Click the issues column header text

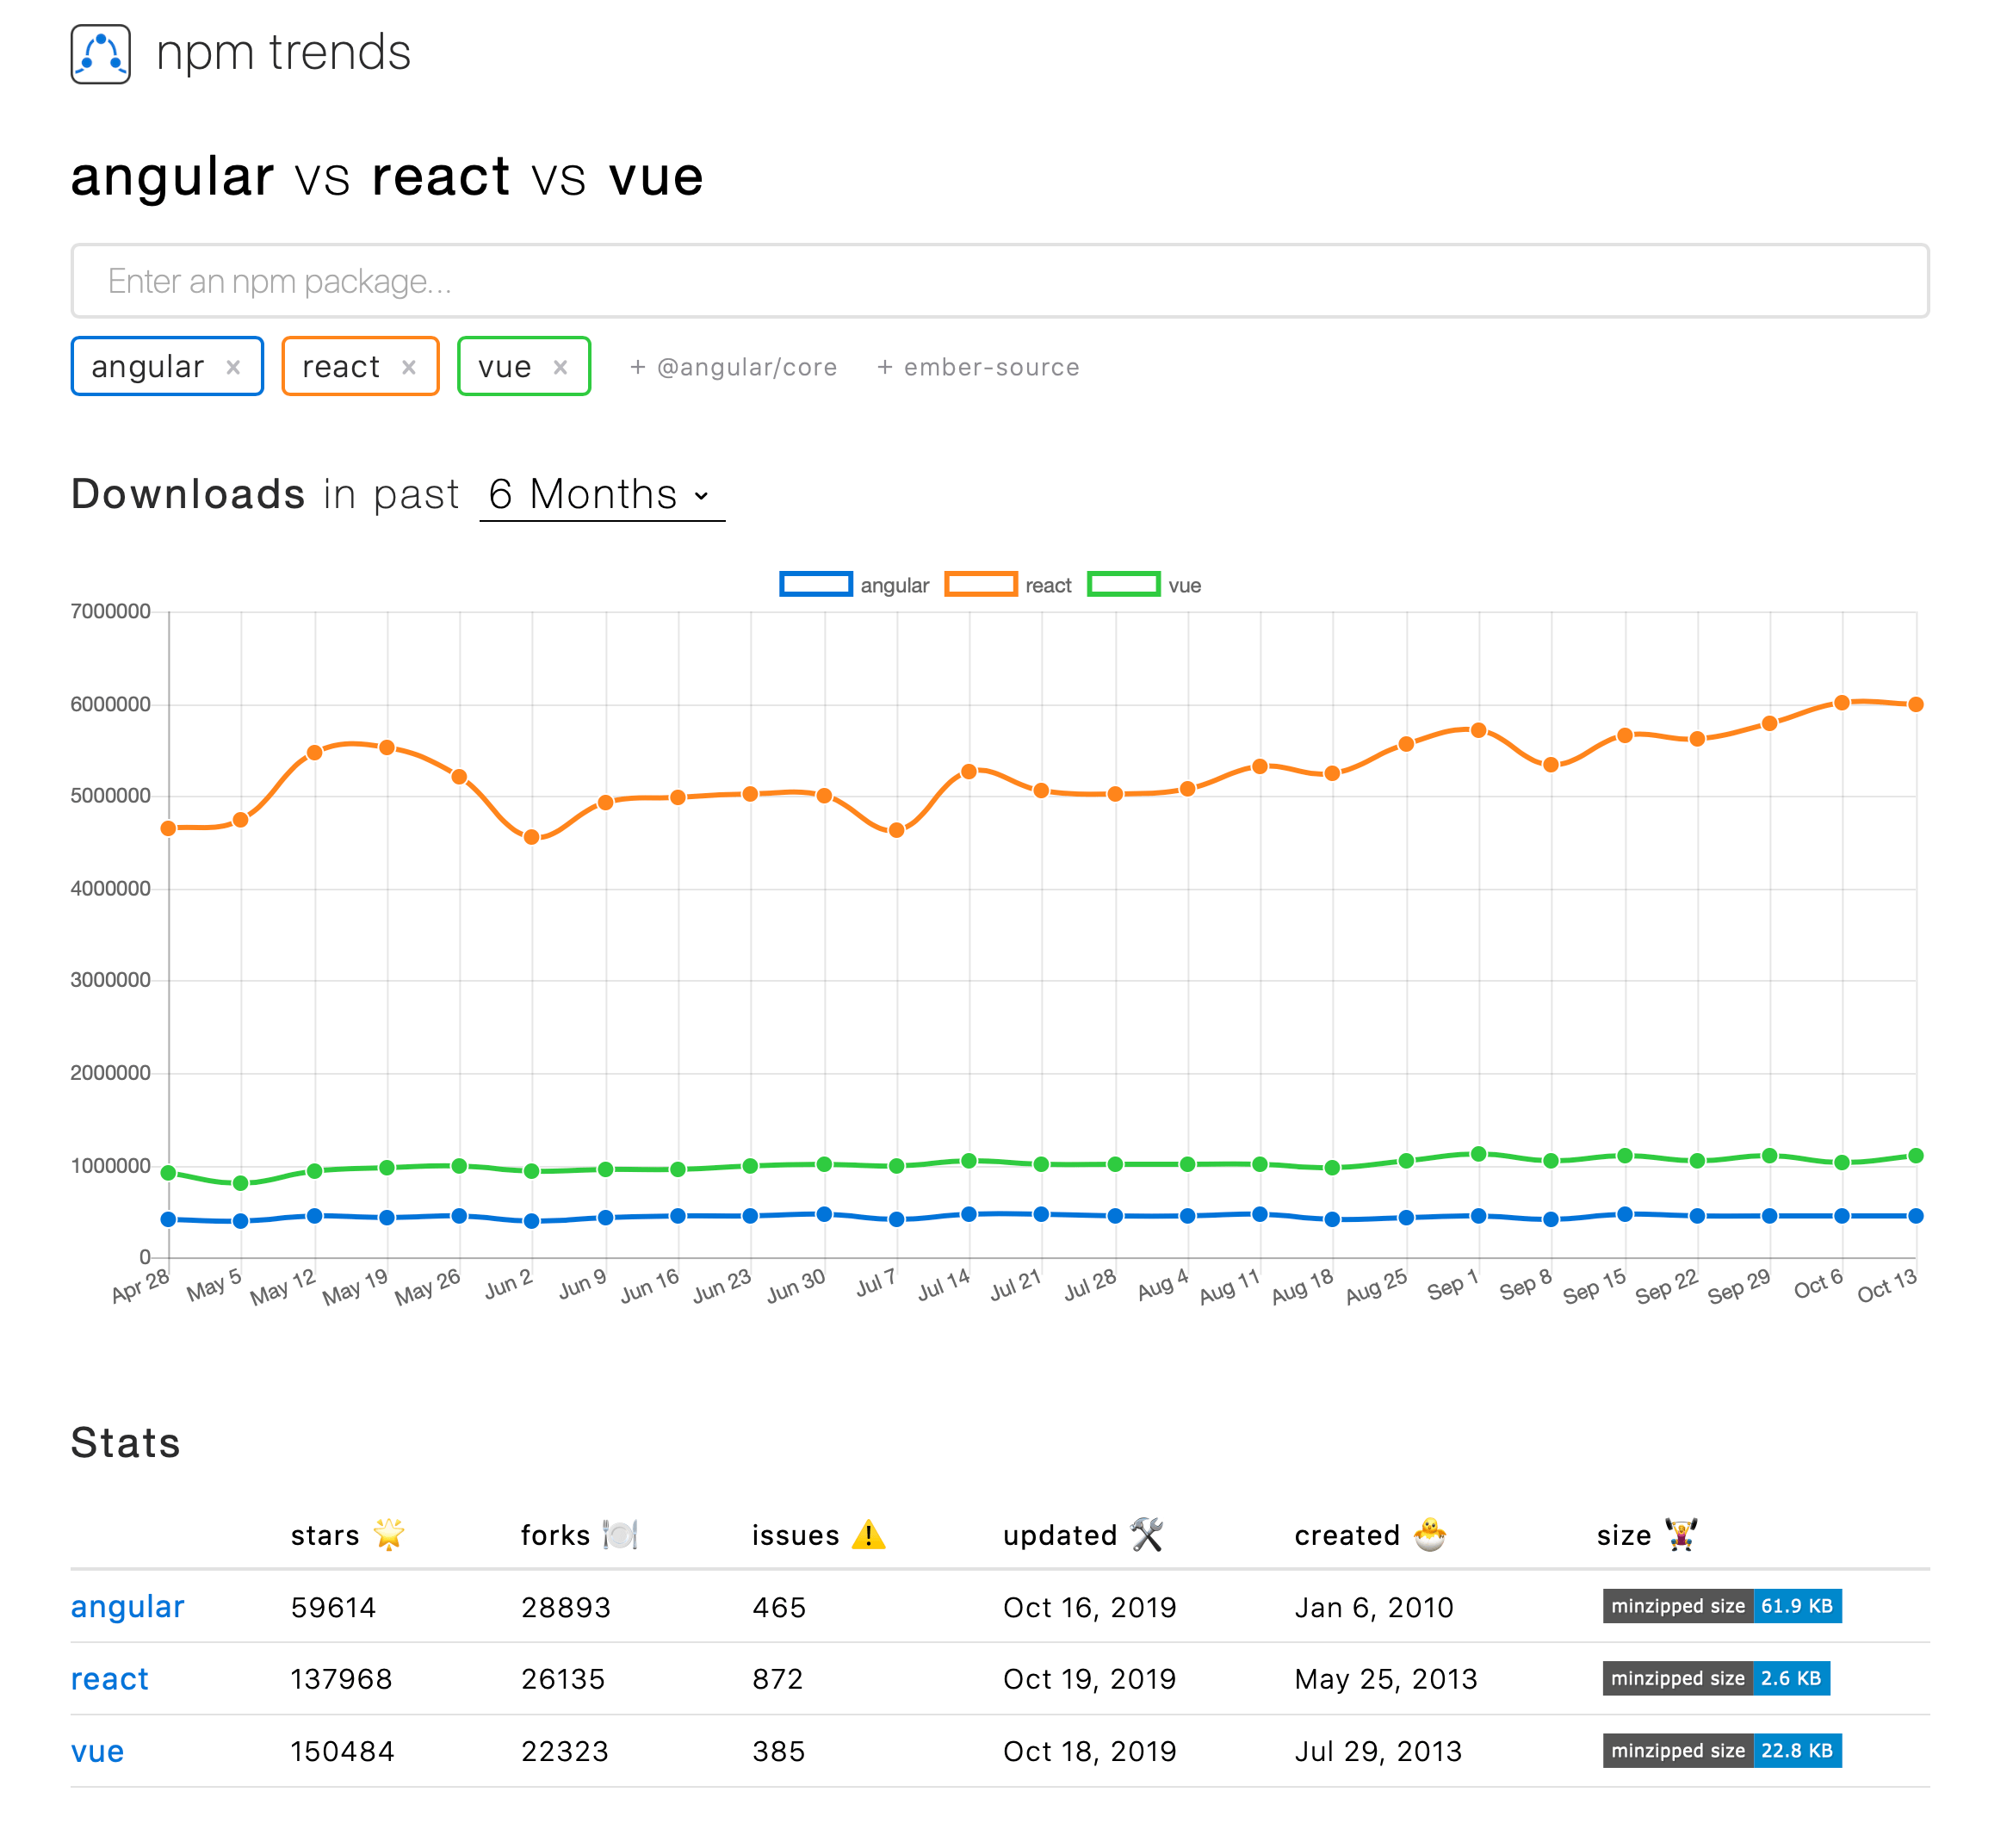pos(796,1535)
